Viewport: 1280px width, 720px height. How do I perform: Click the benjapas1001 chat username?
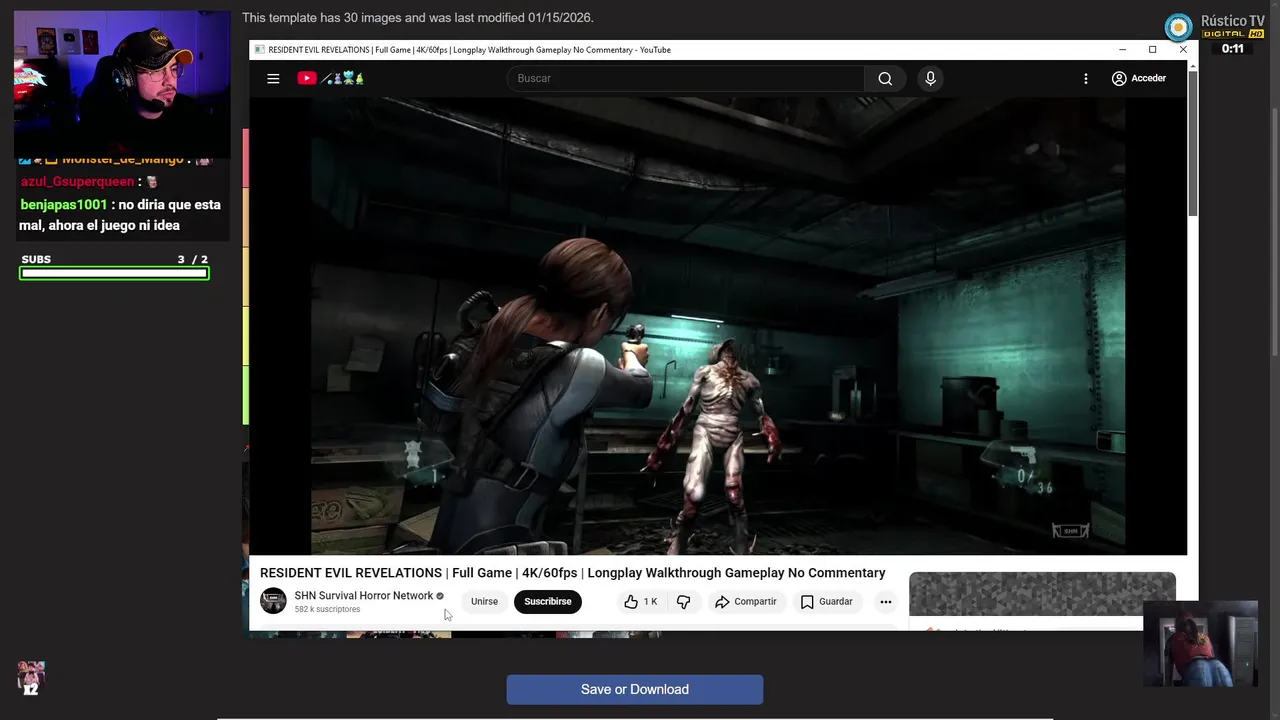(64, 204)
